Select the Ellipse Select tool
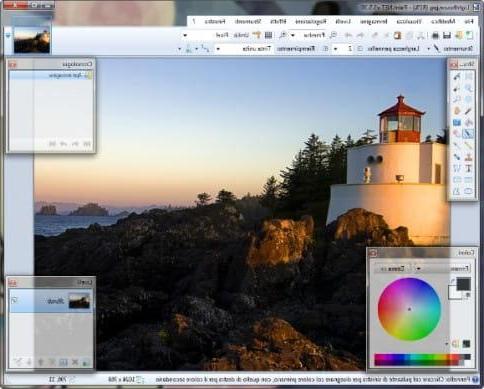The height and width of the screenshot is (389, 484). tap(468, 99)
